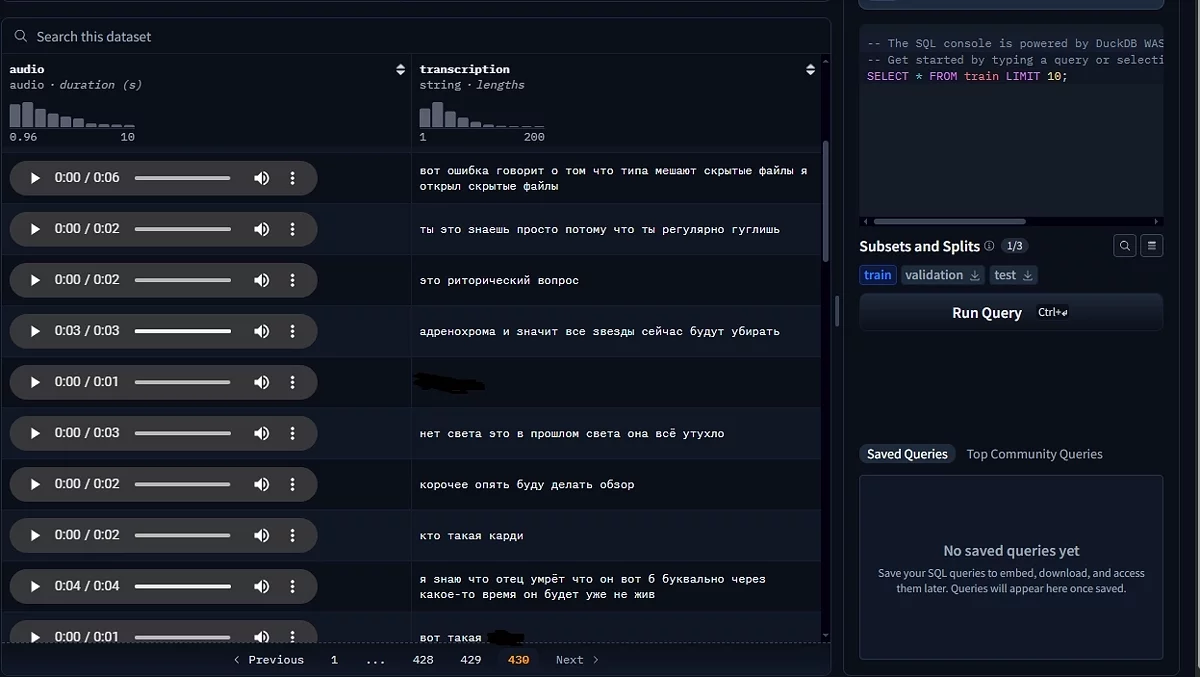The height and width of the screenshot is (677, 1200).
Task: Open the list view icon beside Subsets
Action: [x=1151, y=246]
